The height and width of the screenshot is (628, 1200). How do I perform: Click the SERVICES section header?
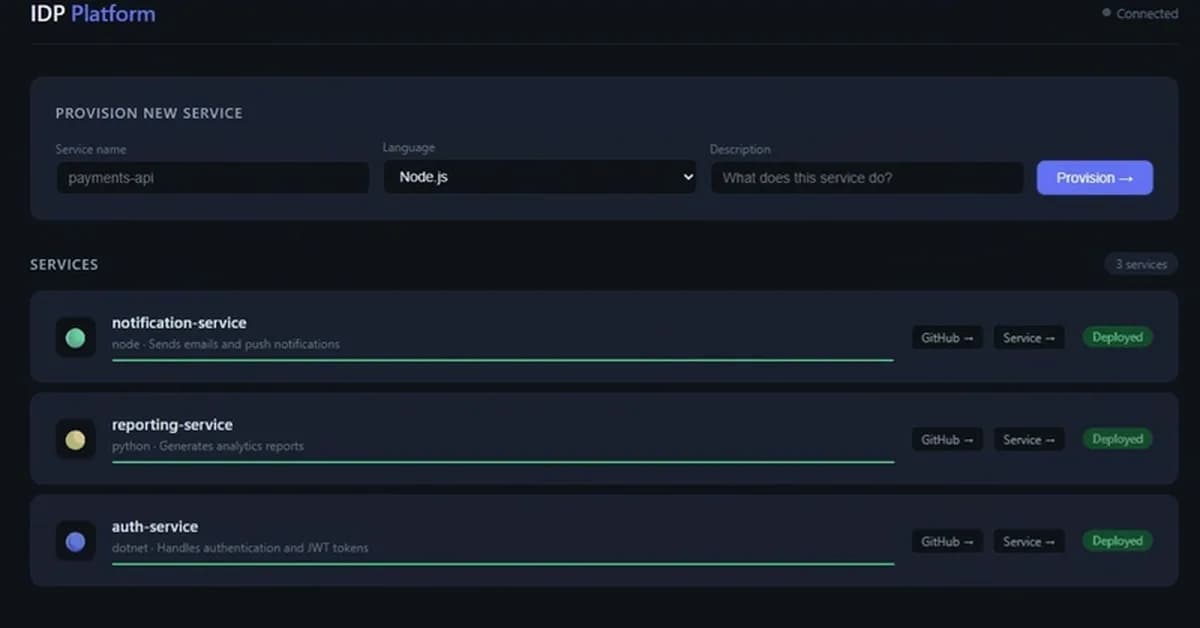point(64,264)
